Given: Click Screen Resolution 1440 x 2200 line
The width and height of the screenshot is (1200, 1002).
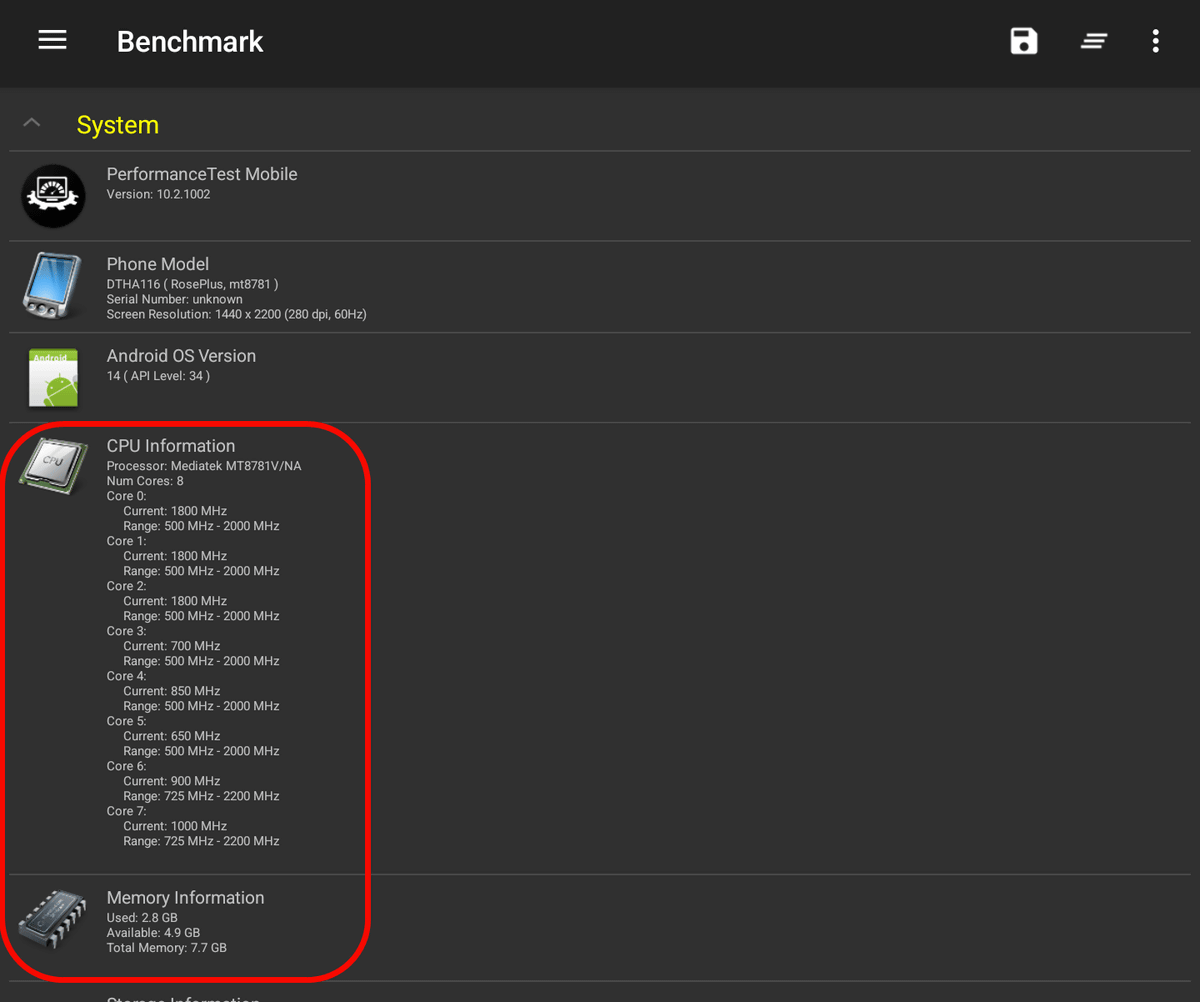Looking at the screenshot, I should coord(237,314).
